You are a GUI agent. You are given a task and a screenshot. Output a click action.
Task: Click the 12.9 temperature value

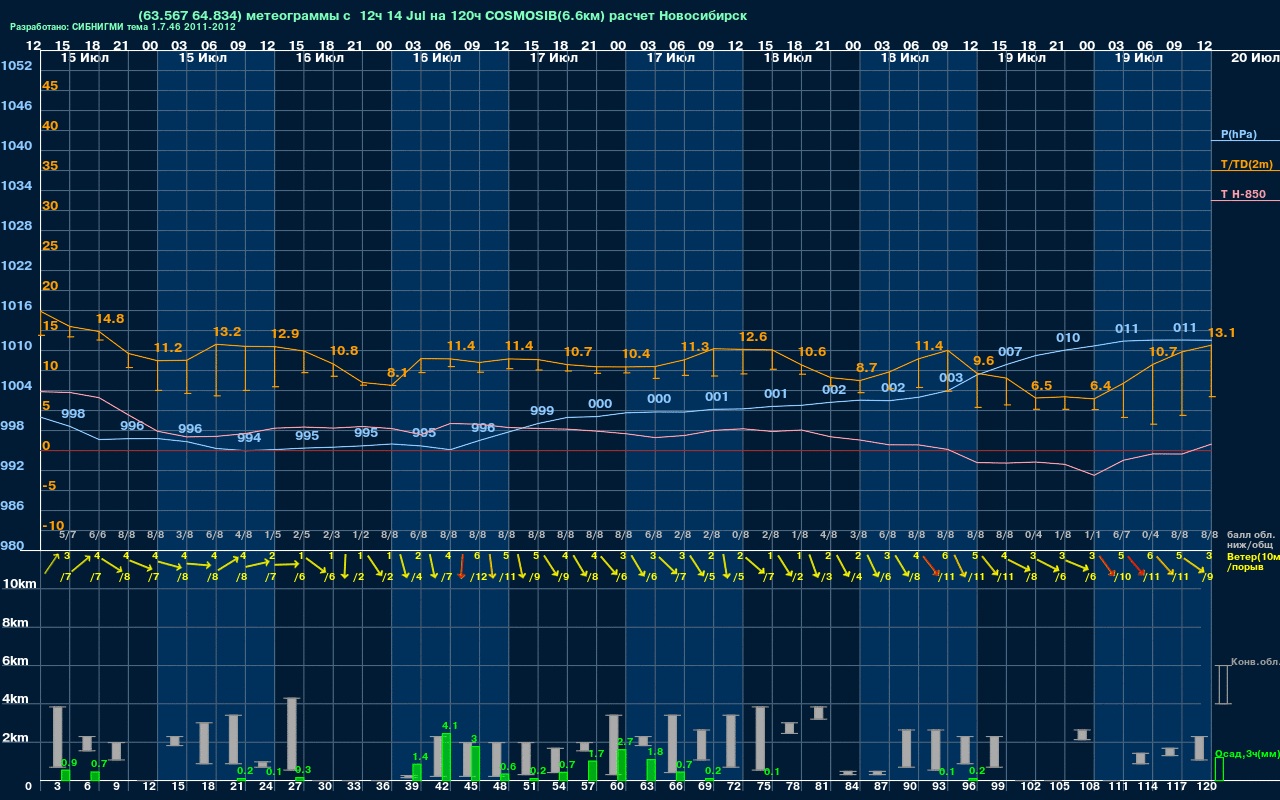pos(285,334)
